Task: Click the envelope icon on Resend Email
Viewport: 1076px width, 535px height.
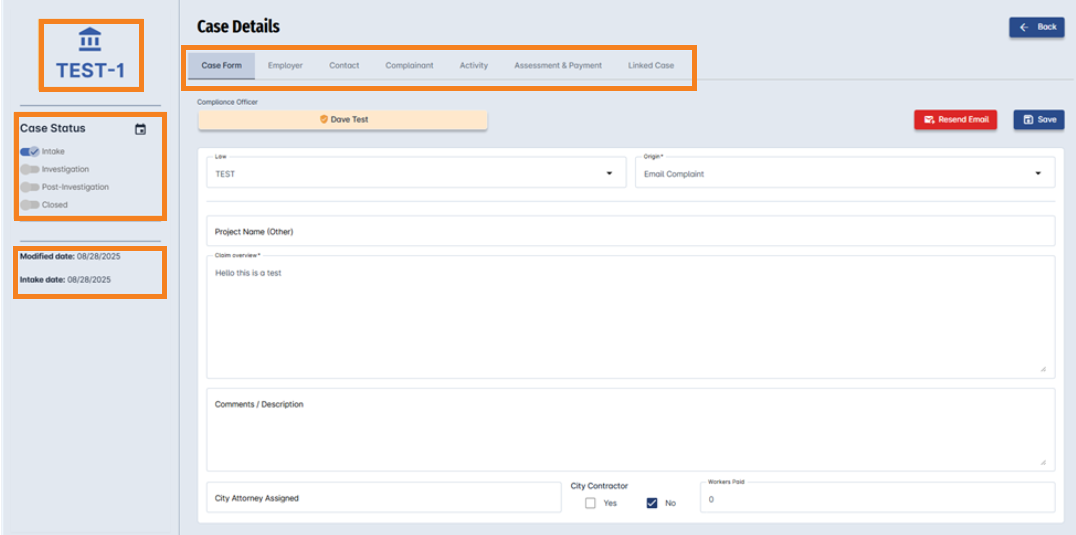Action: pyautogui.click(x=929, y=119)
